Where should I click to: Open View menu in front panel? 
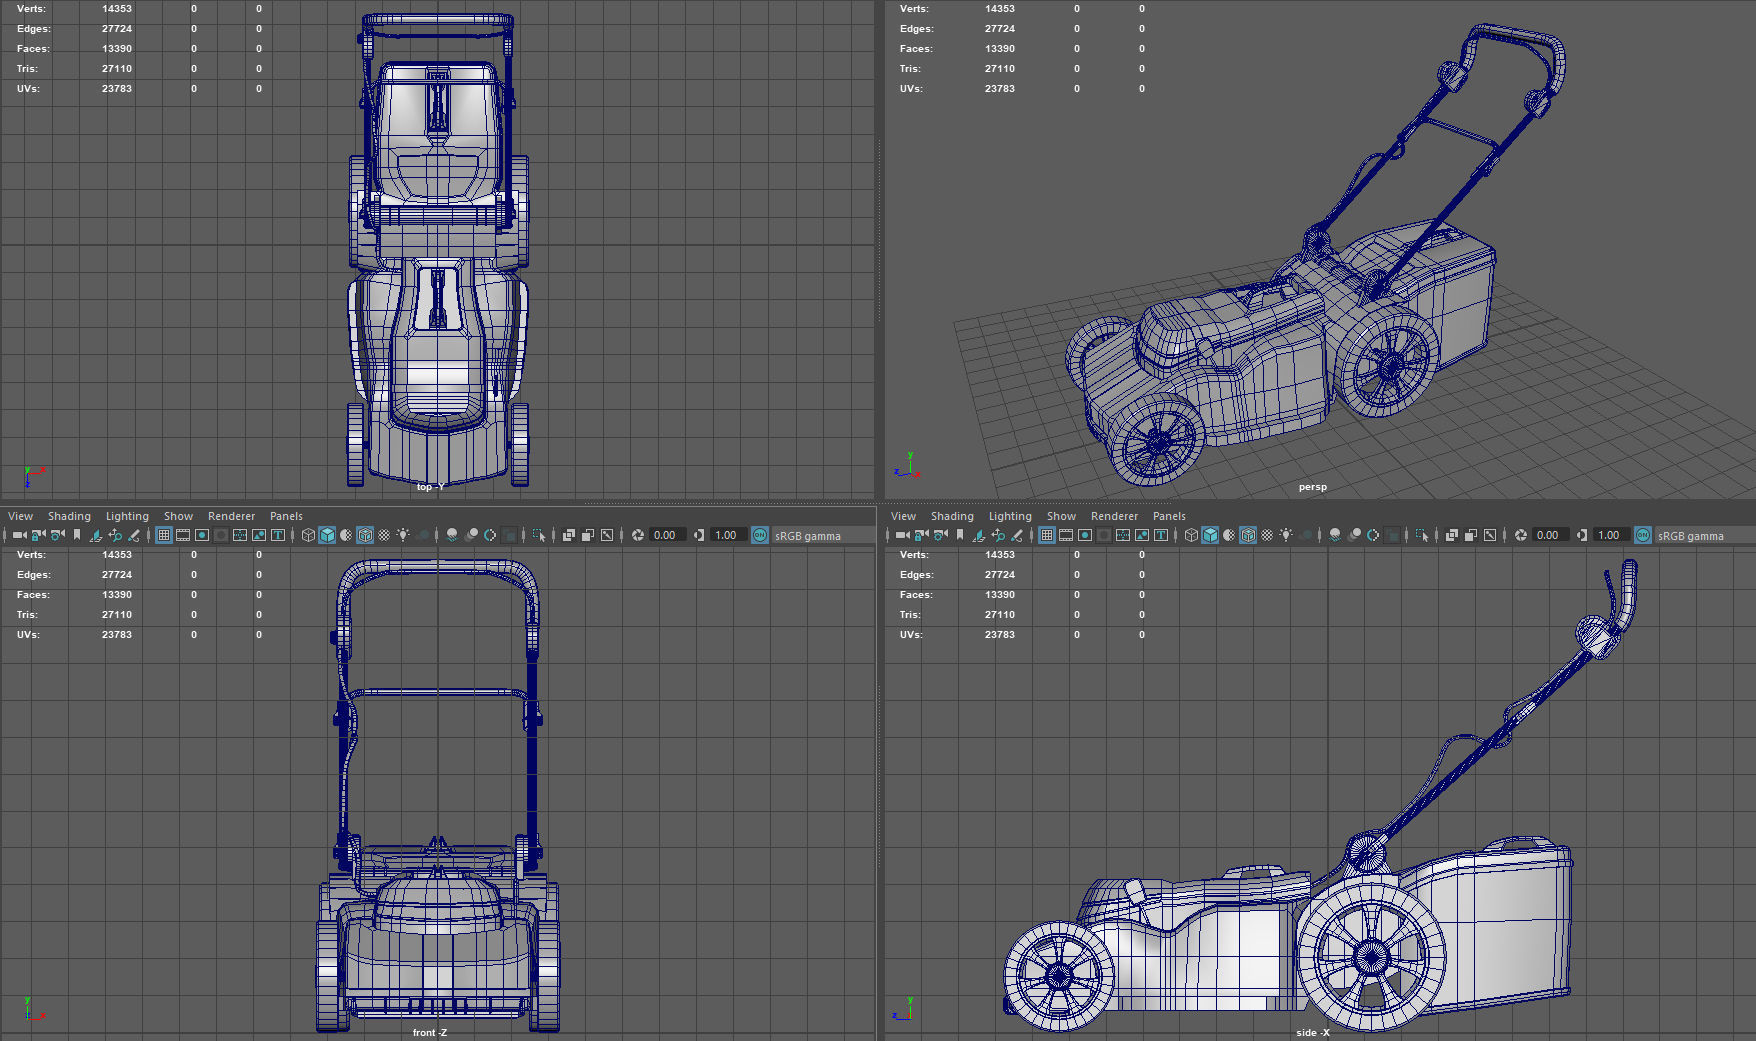click(20, 516)
